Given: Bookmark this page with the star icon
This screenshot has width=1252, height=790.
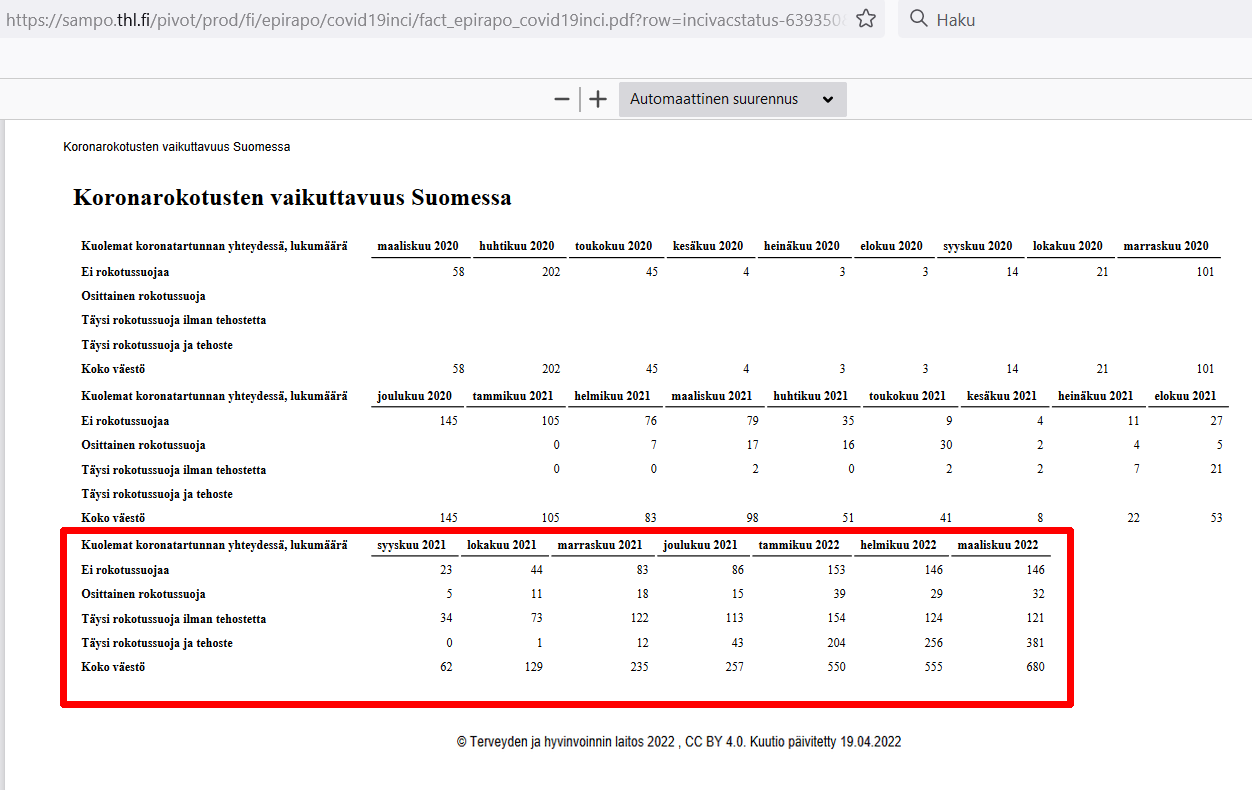Looking at the screenshot, I should (866, 19).
